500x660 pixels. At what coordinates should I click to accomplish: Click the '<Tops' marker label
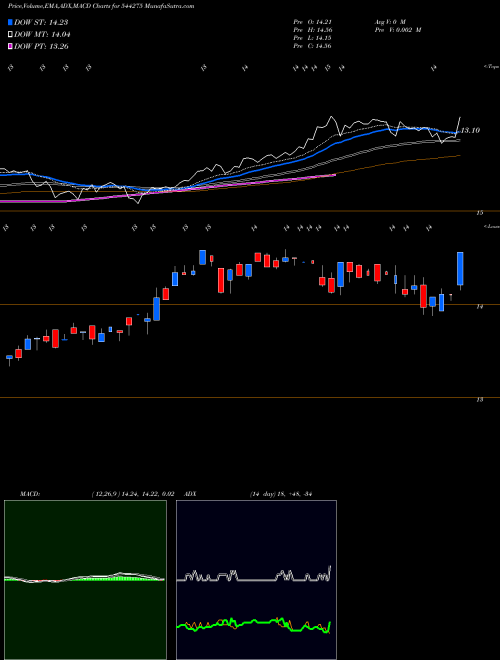(x=491, y=67)
